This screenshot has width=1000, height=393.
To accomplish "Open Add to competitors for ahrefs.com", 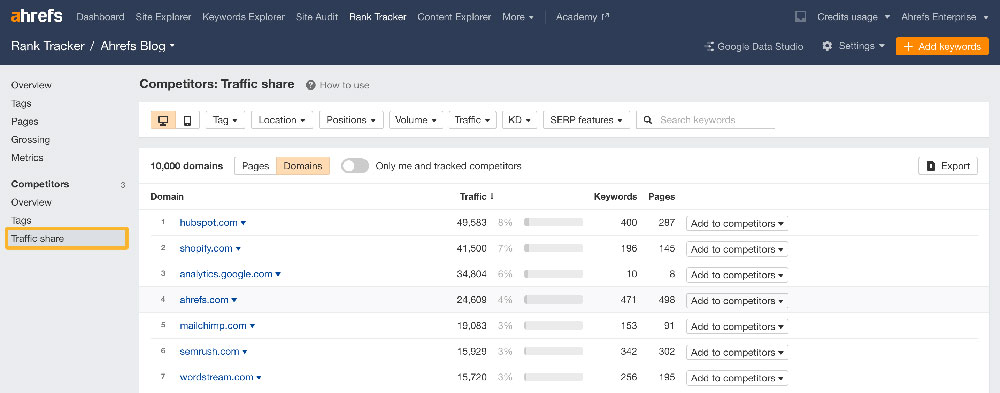I will pyautogui.click(x=737, y=300).
